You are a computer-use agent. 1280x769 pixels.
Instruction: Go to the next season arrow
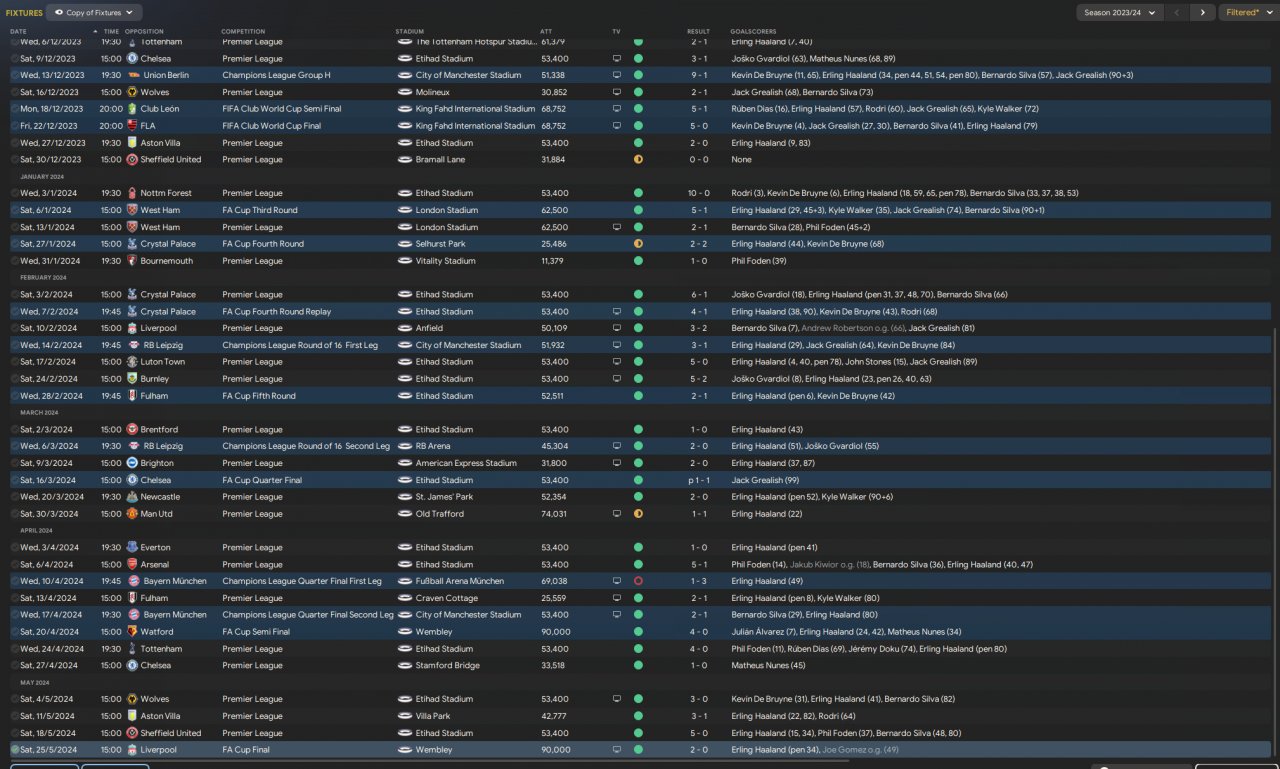1203,13
